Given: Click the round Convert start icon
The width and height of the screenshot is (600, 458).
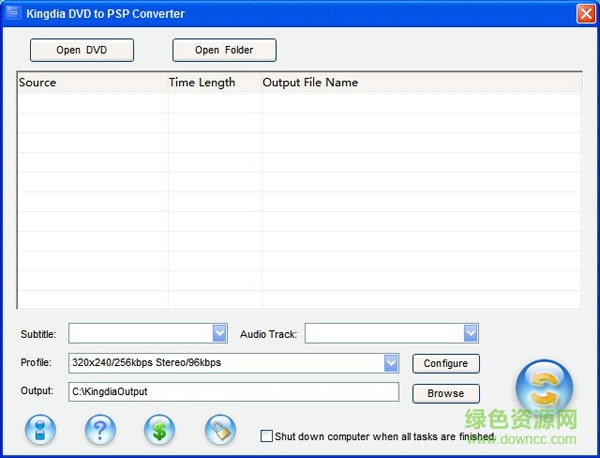Looking at the screenshot, I should point(544,388).
